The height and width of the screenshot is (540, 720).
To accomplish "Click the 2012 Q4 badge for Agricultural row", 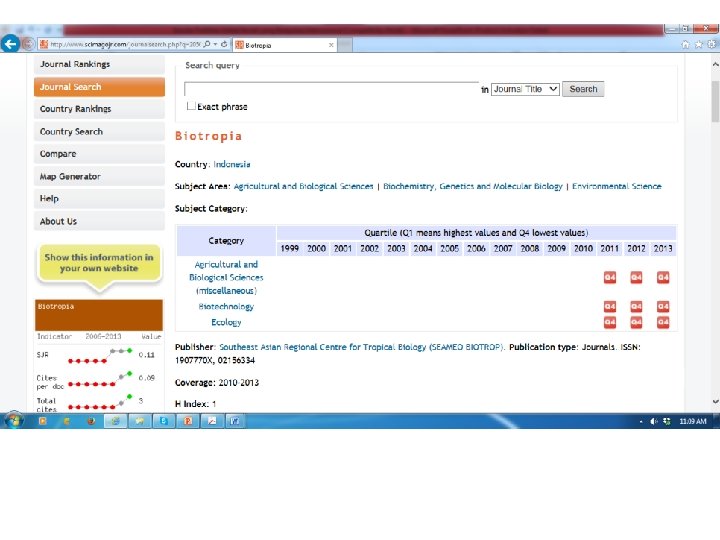I will pos(636,277).
